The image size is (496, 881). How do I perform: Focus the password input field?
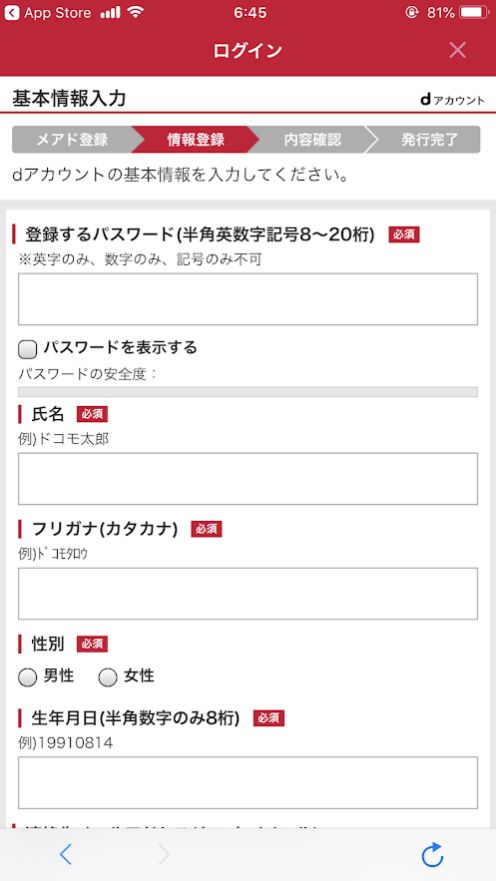[x=248, y=299]
